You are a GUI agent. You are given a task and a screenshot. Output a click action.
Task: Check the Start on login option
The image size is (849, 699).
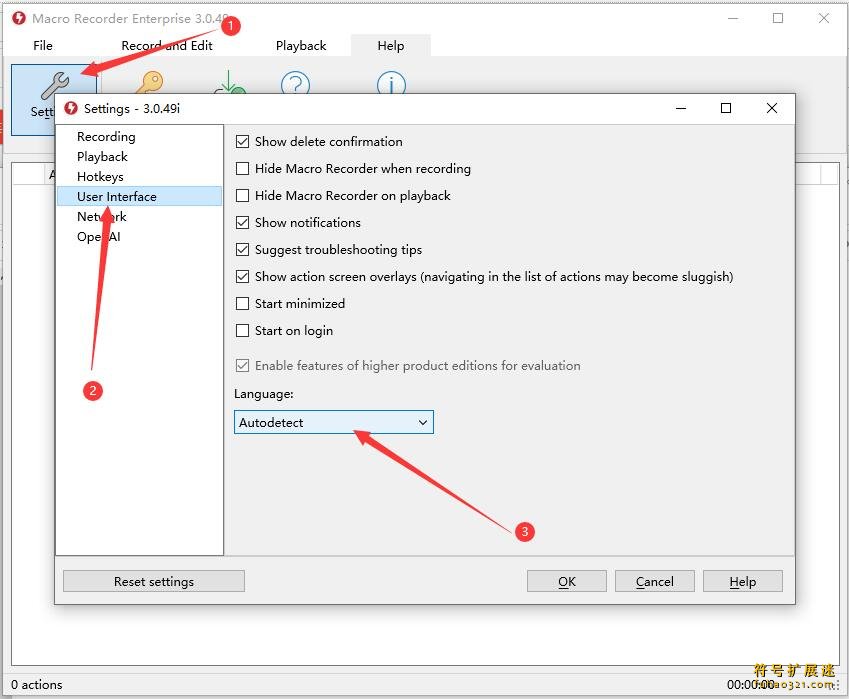pyautogui.click(x=243, y=331)
